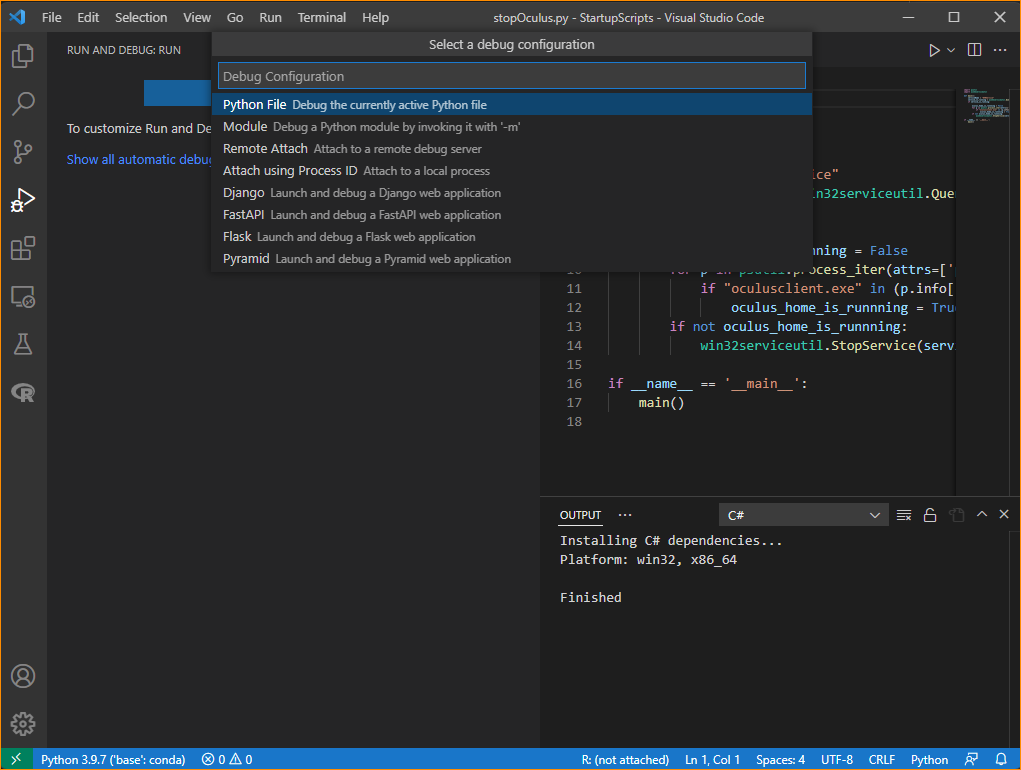Open the Go menu

tap(235, 18)
